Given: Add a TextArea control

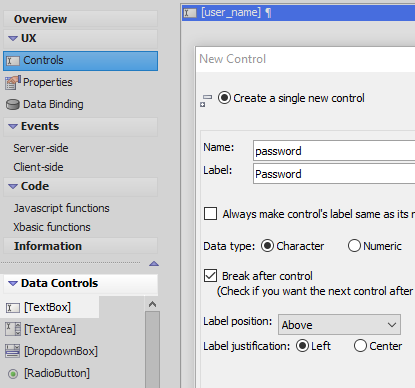Looking at the screenshot, I should 41,329.
